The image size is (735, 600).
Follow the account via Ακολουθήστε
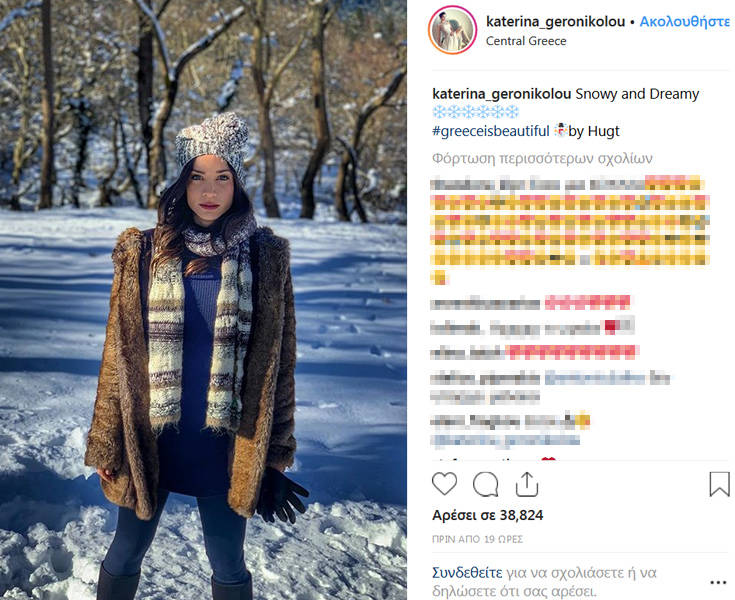684,22
